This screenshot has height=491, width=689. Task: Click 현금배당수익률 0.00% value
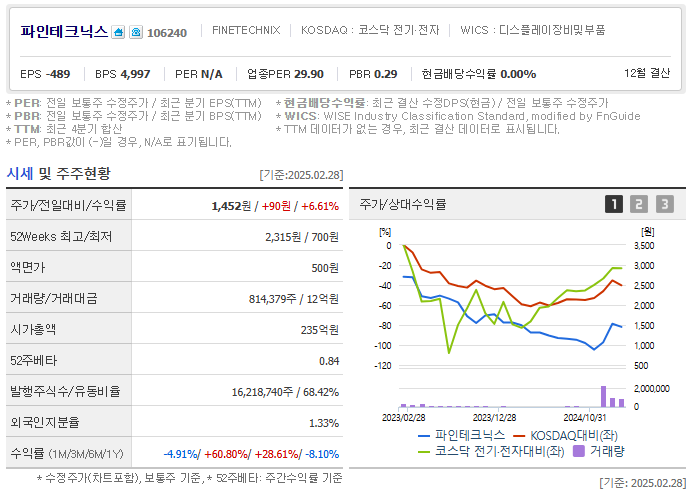pyautogui.click(x=479, y=74)
